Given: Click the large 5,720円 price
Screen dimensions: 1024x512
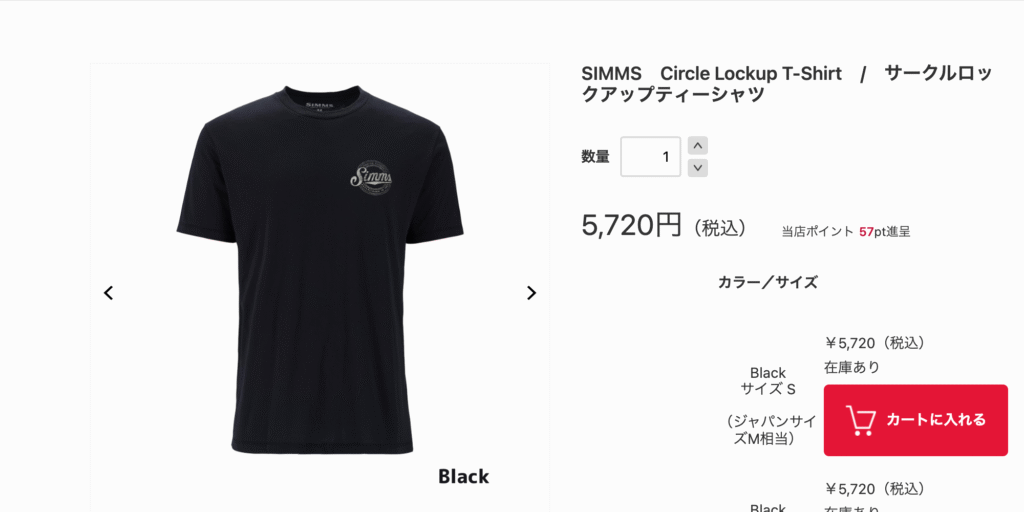Looking at the screenshot, I should pyautogui.click(x=632, y=225).
